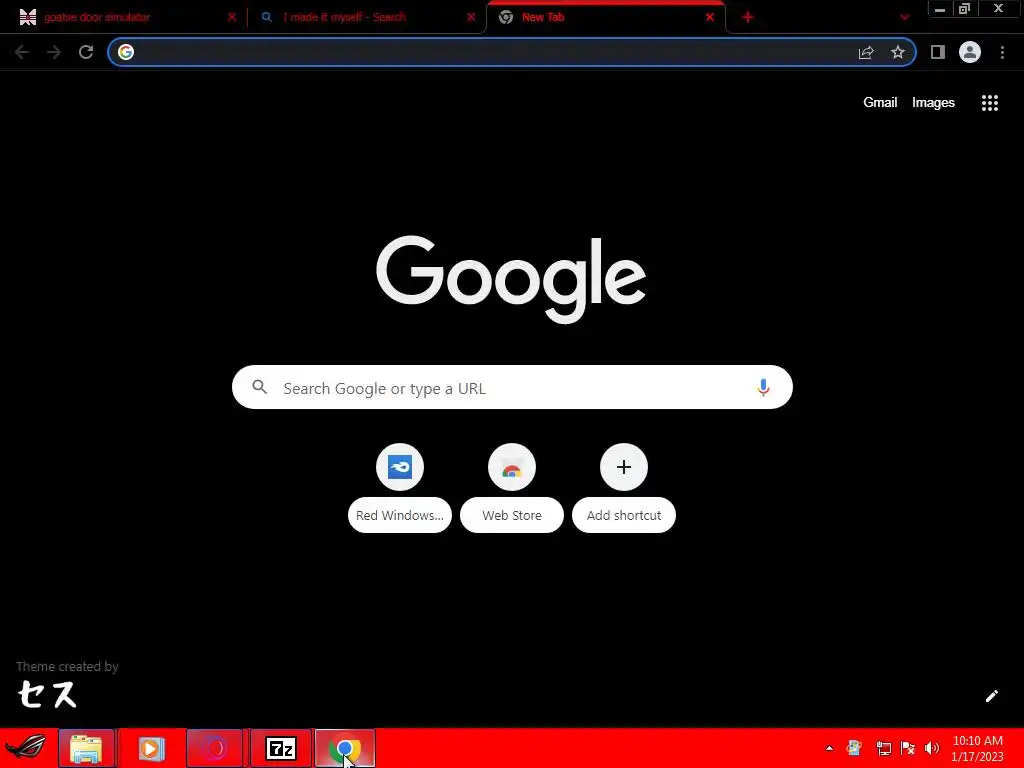This screenshot has height=768, width=1024.
Task: Open the ROG Start button on the taskbar
Action: 26,748
